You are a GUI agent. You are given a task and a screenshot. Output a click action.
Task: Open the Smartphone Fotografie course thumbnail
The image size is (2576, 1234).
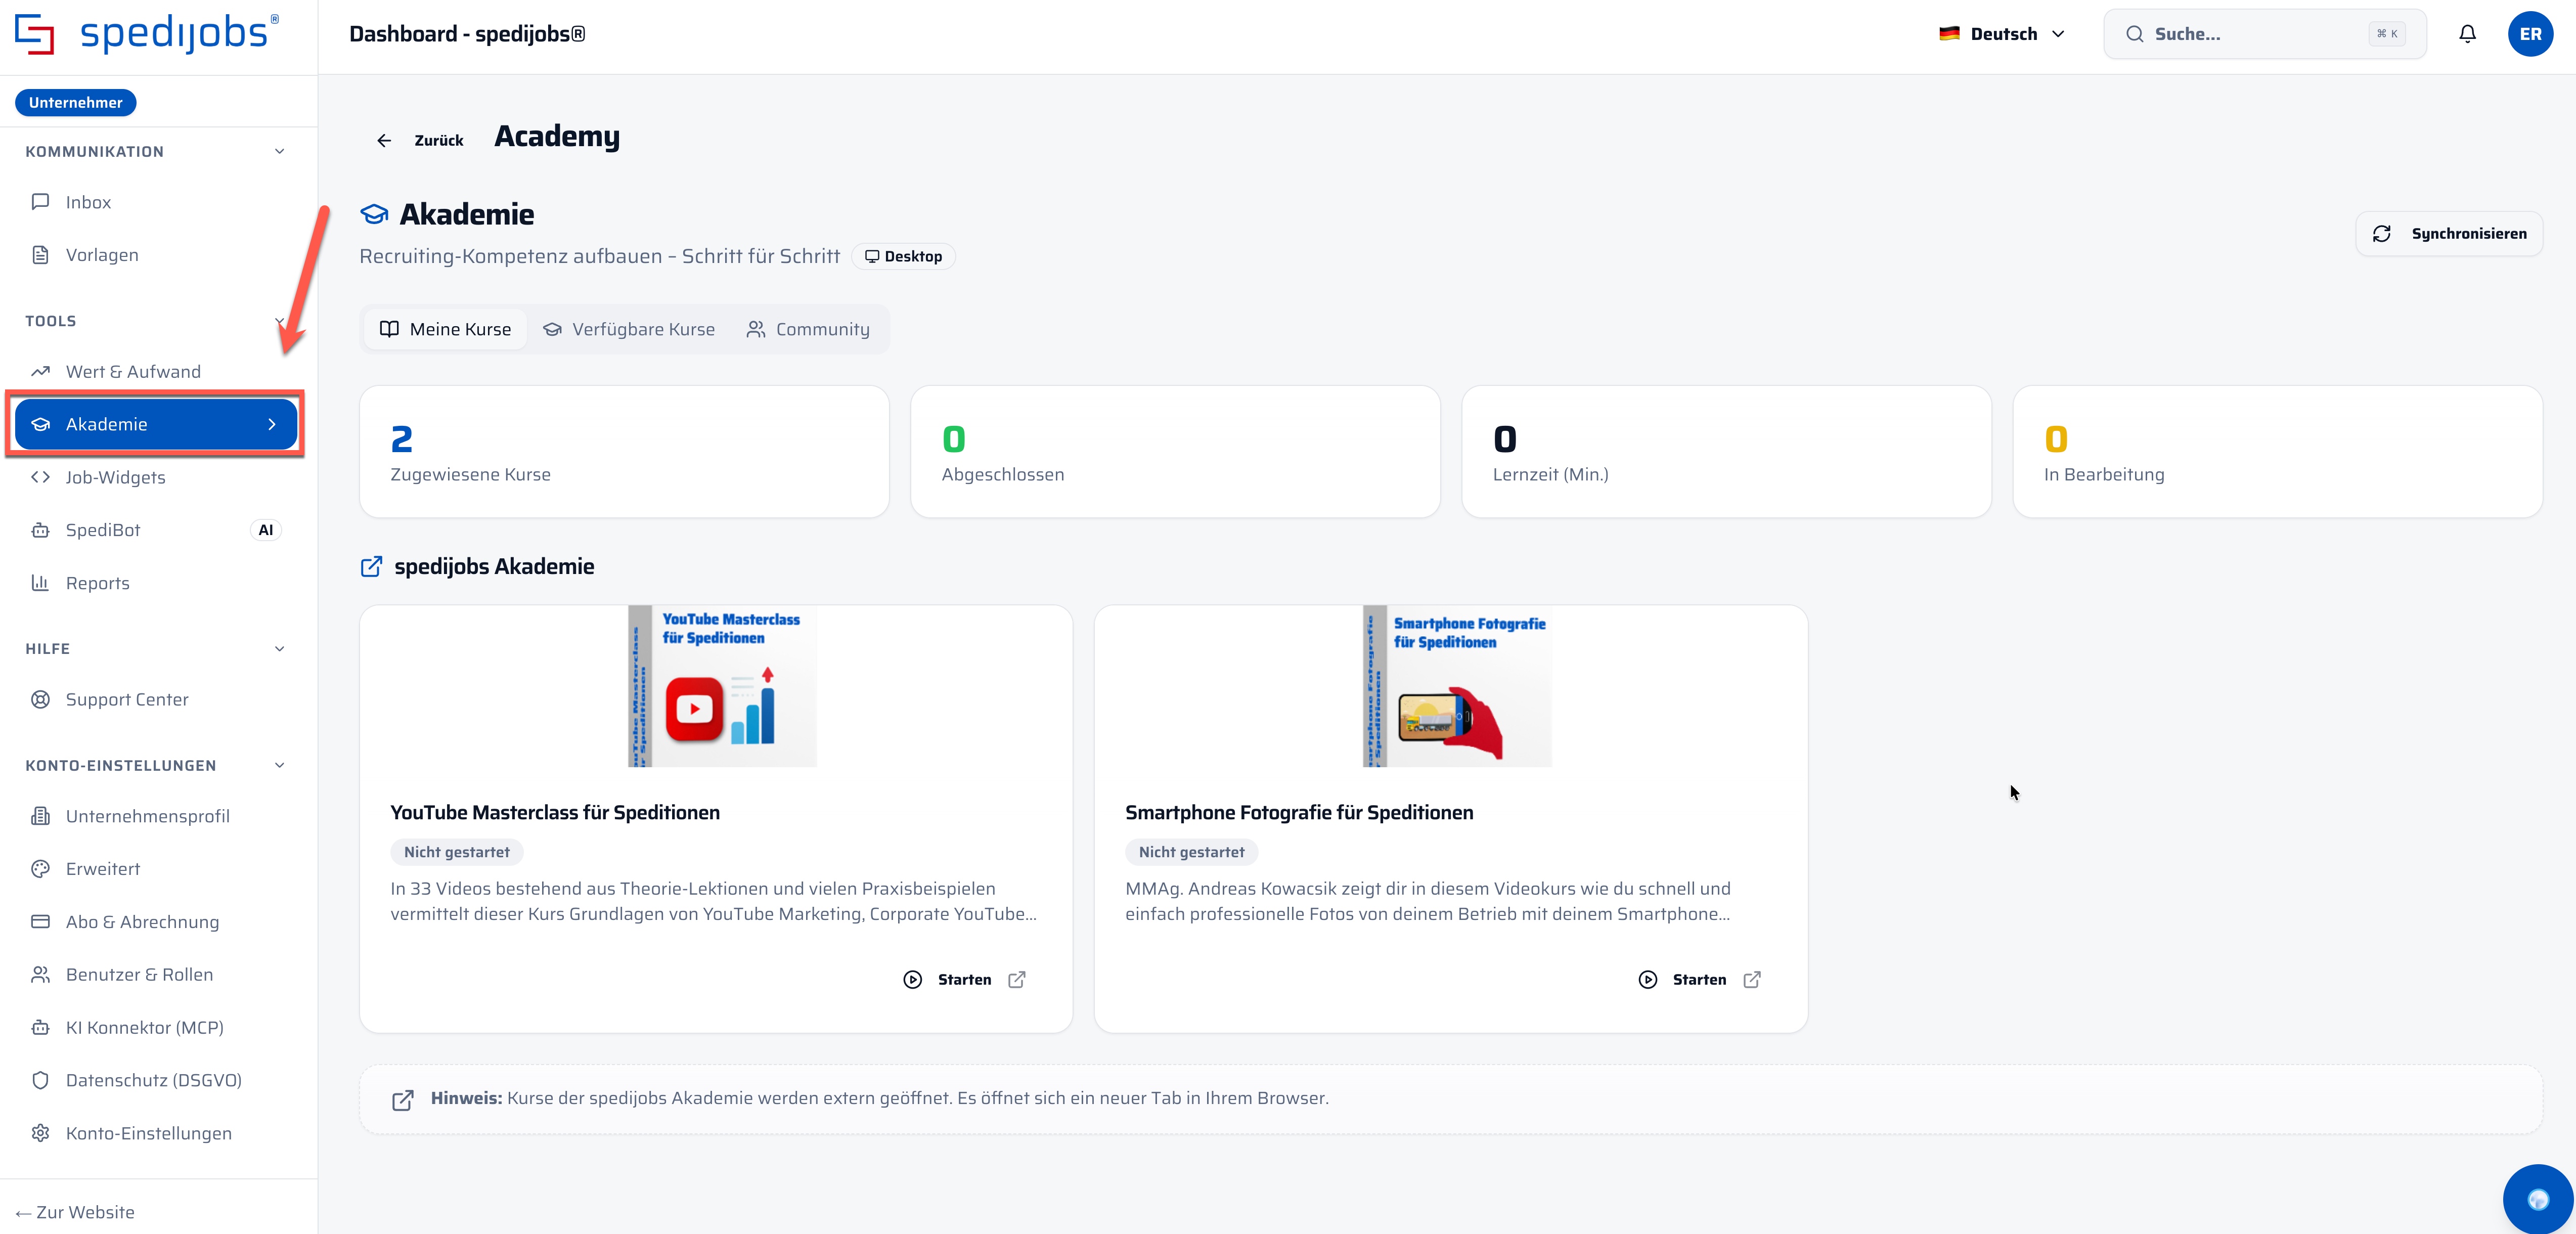pyautogui.click(x=1457, y=687)
